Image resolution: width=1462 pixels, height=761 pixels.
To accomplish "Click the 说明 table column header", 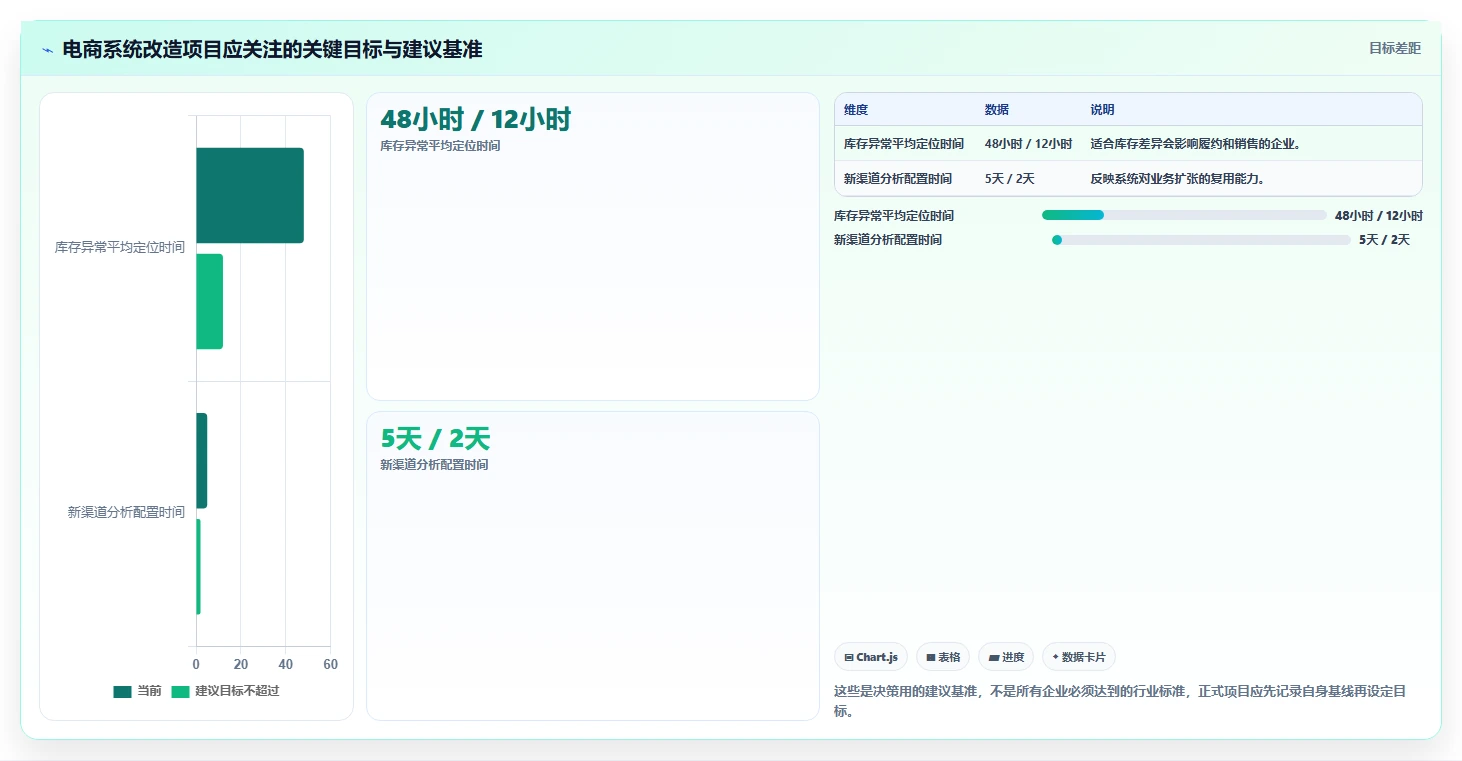I will 1102,110.
